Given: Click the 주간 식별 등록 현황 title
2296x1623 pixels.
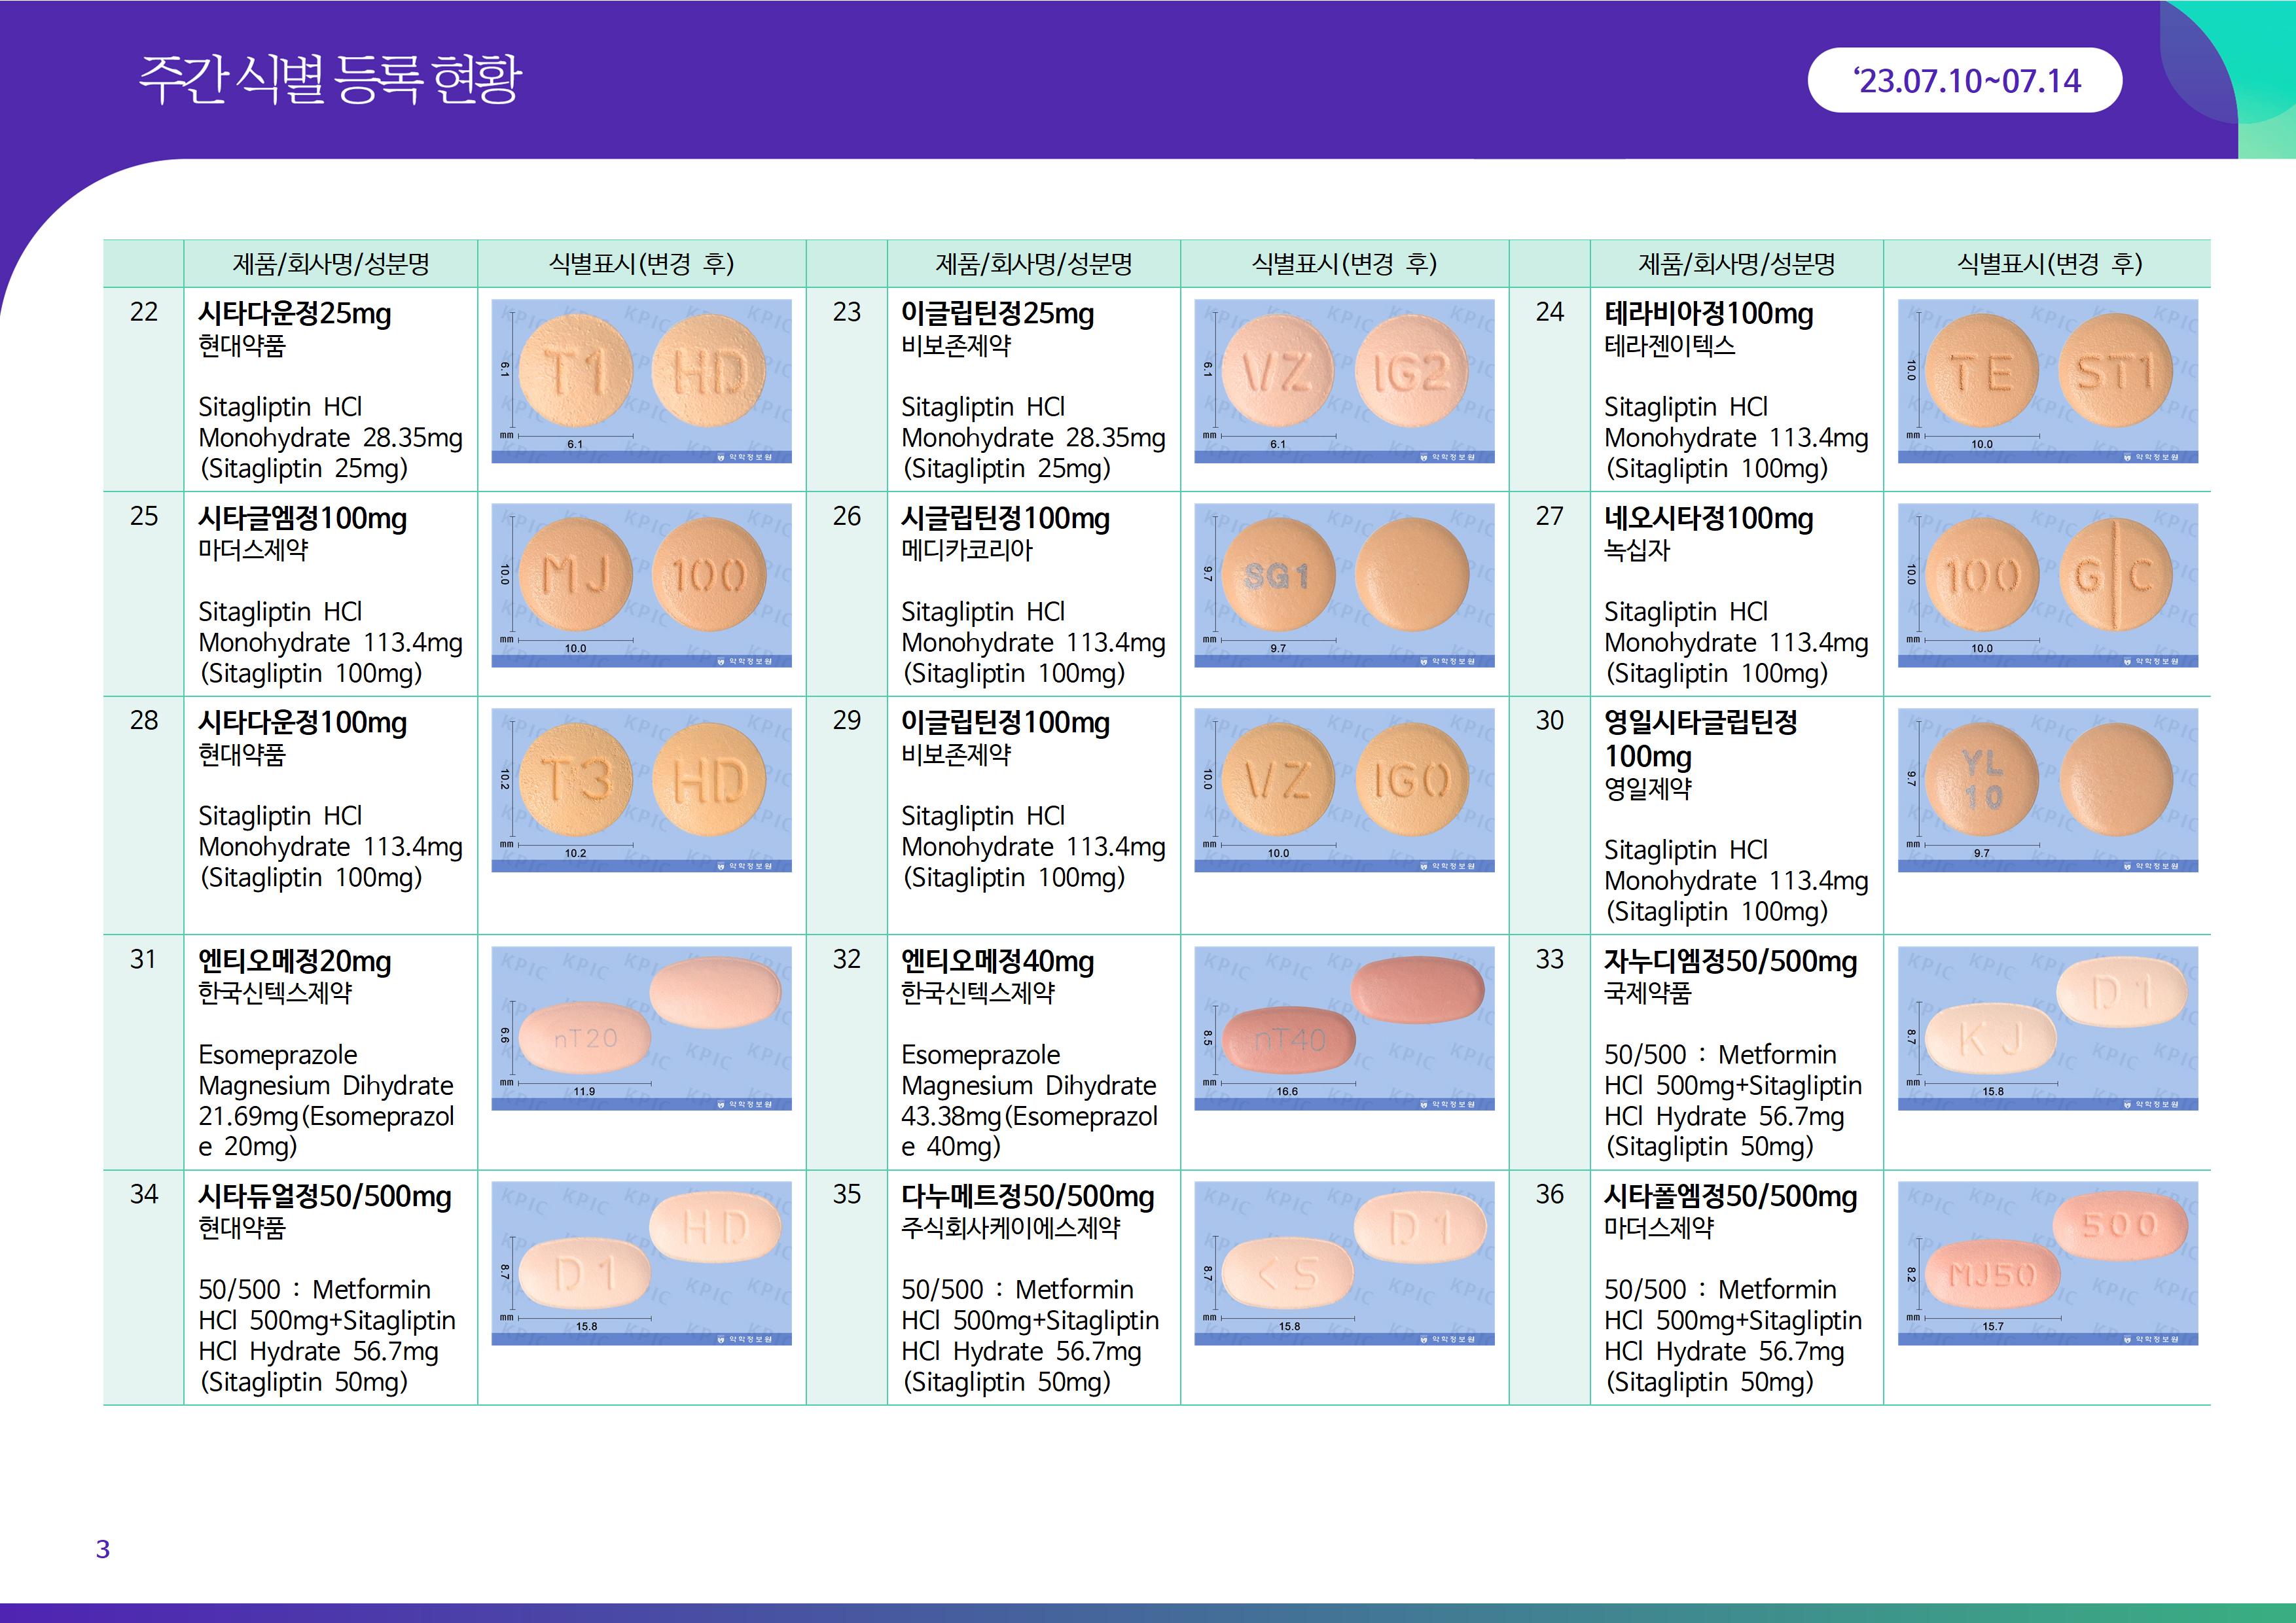Looking at the screenshot, I should [x=330, y=79].
